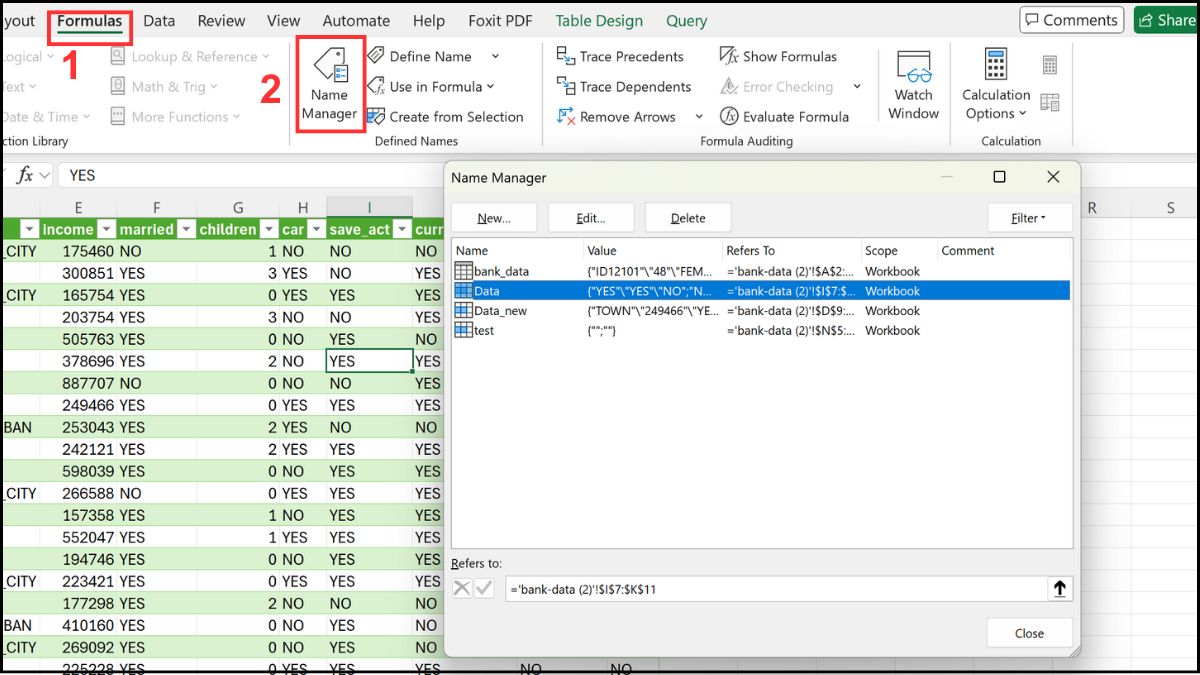This screenshot has width=1200, height=675.
Task: Collapse the Refers to field with the arrow
Action: coord(1059,588)
